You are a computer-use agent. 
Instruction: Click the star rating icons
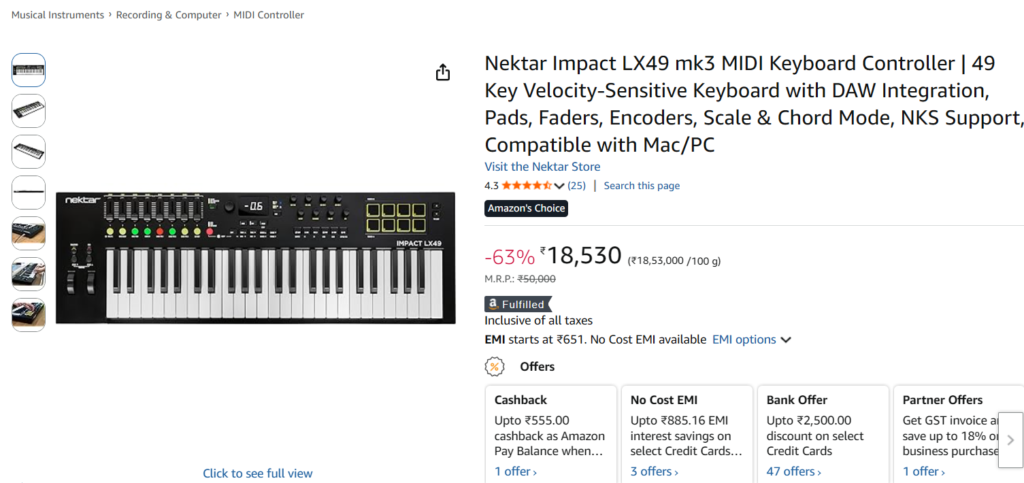tap(526, 186)
